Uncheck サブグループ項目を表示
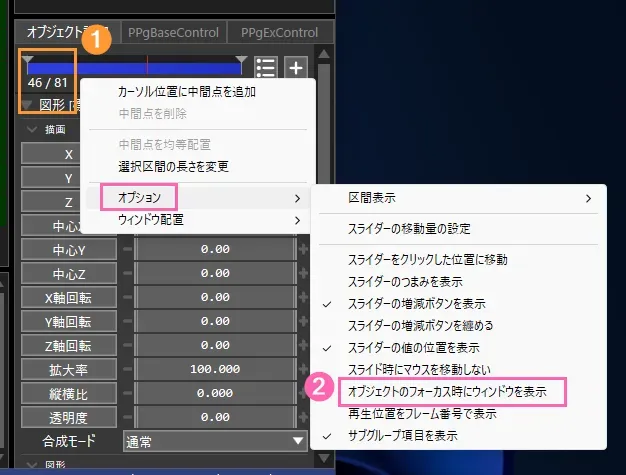This screenshot has height=475, width=626. click(x=458, y=435)
